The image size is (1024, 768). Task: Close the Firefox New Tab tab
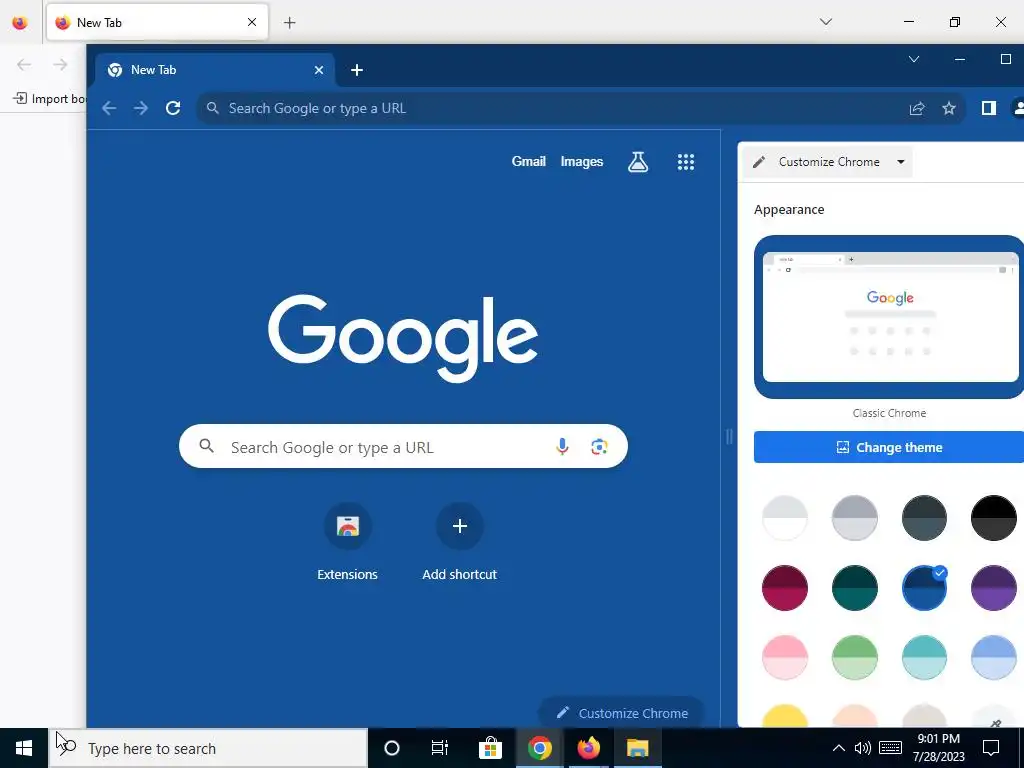point(252,22)
